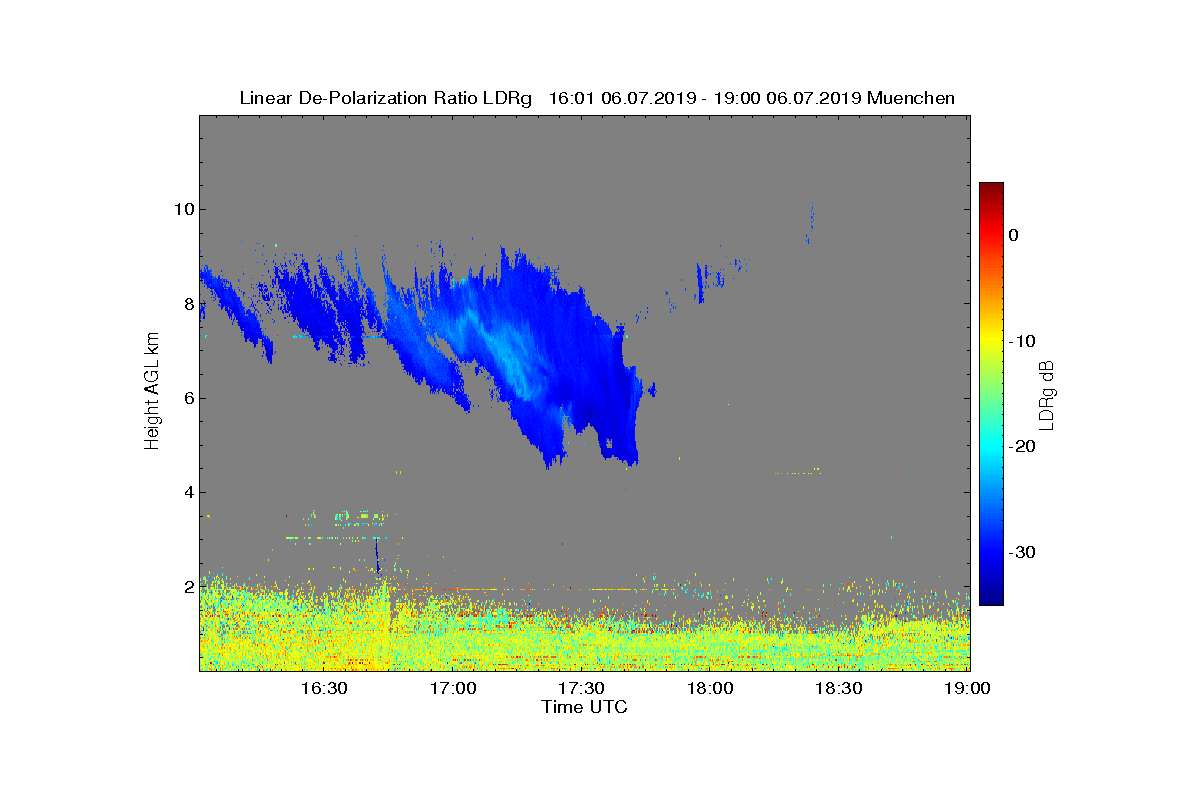Viewport: 1200px width, 800px height.
Task: Click the 17:00 time tick label
Action: click(x=453, y=688)
